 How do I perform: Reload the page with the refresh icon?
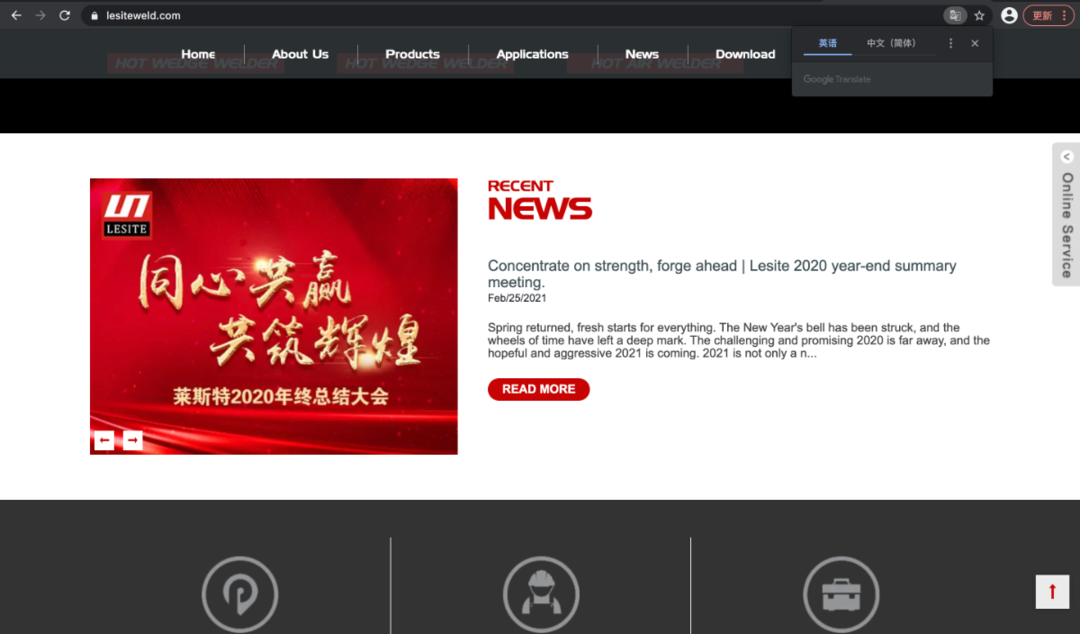point(65,16)
